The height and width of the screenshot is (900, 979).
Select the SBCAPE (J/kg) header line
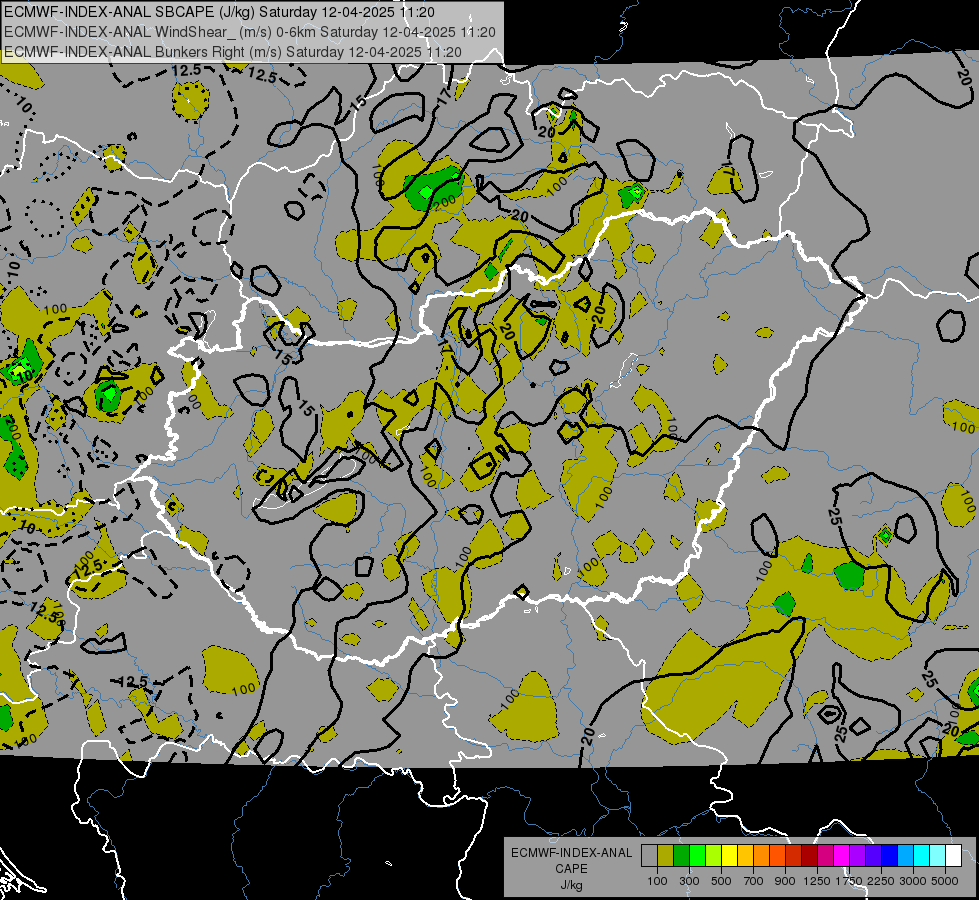(219, 12)
